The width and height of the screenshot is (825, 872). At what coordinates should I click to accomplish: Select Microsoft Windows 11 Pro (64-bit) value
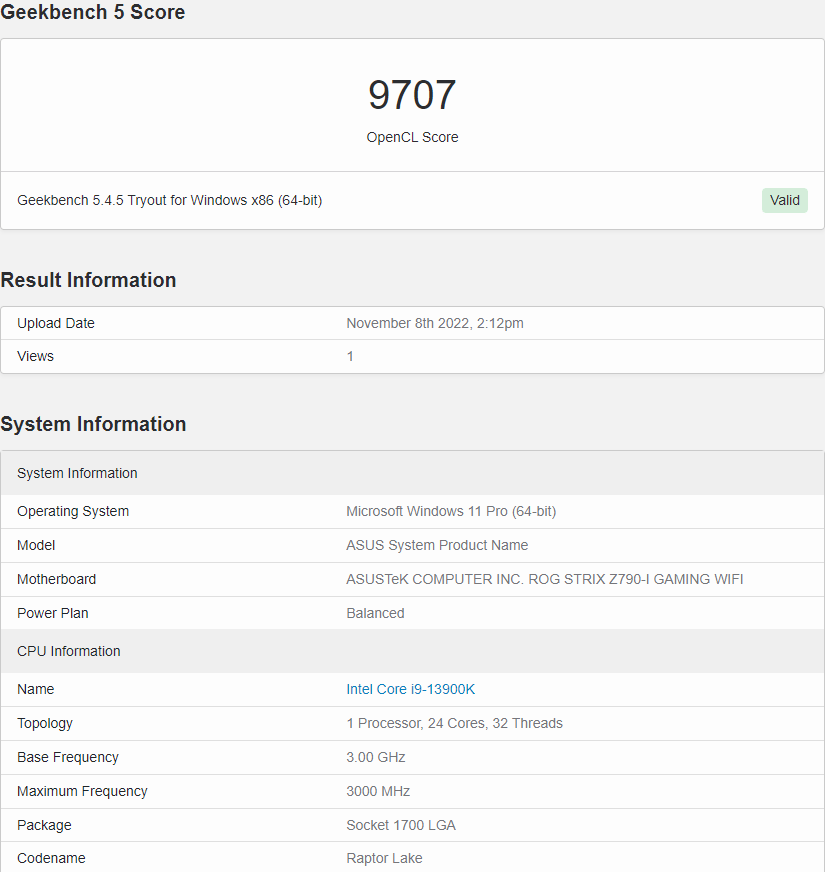(451, 511)
